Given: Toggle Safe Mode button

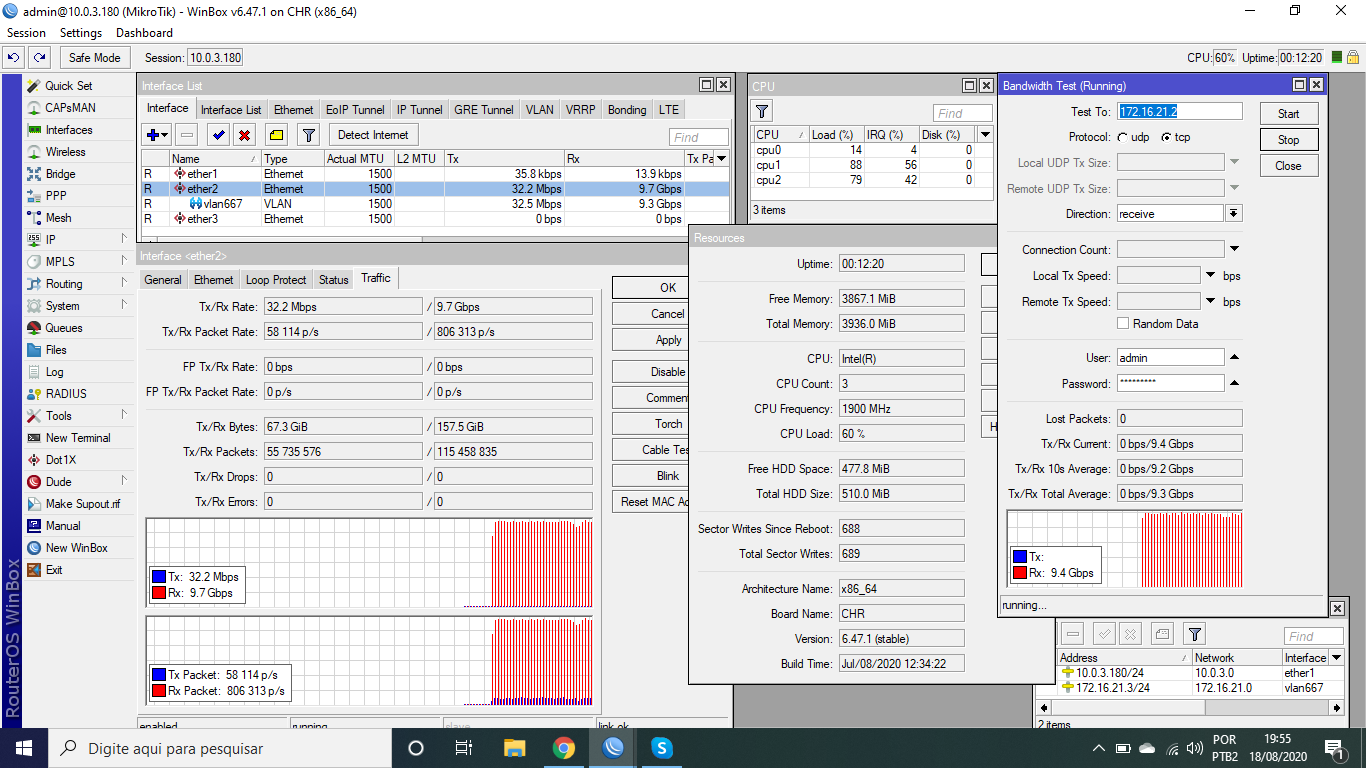Looking at the screenshot, I should pyautogui.click(x=95, y=57).
